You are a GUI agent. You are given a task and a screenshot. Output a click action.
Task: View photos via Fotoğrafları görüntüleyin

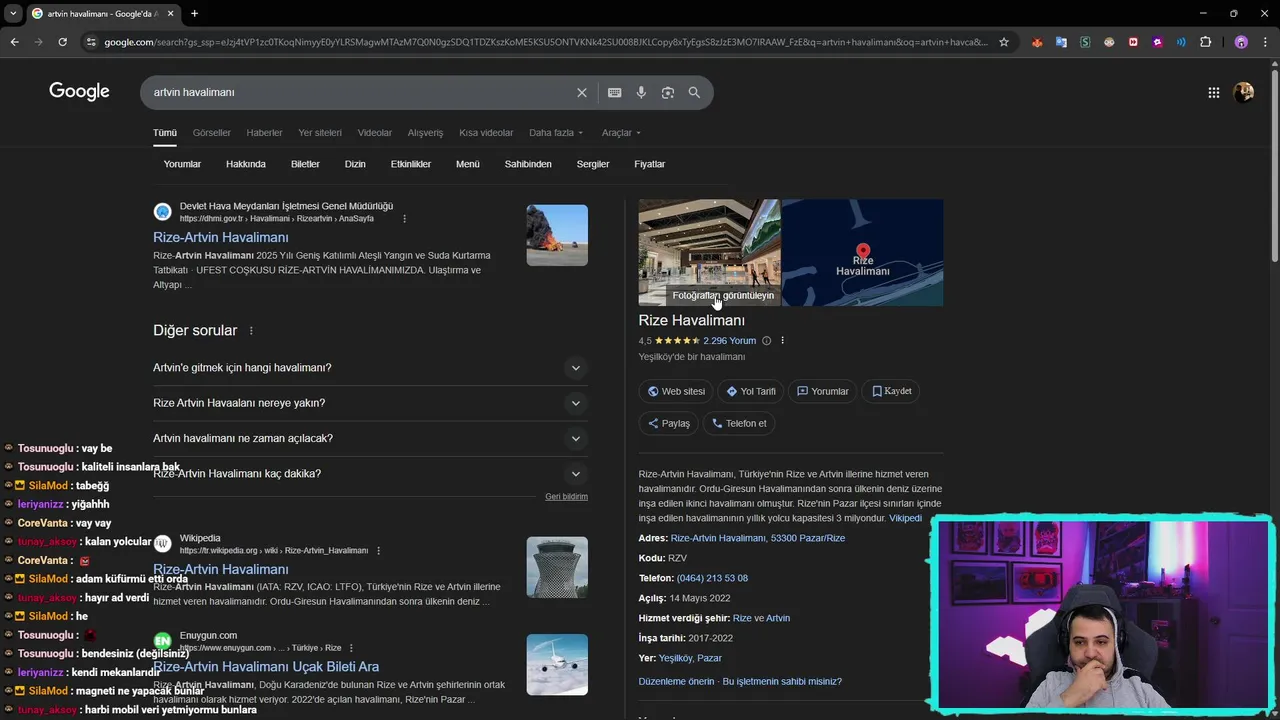coord(723,295)
